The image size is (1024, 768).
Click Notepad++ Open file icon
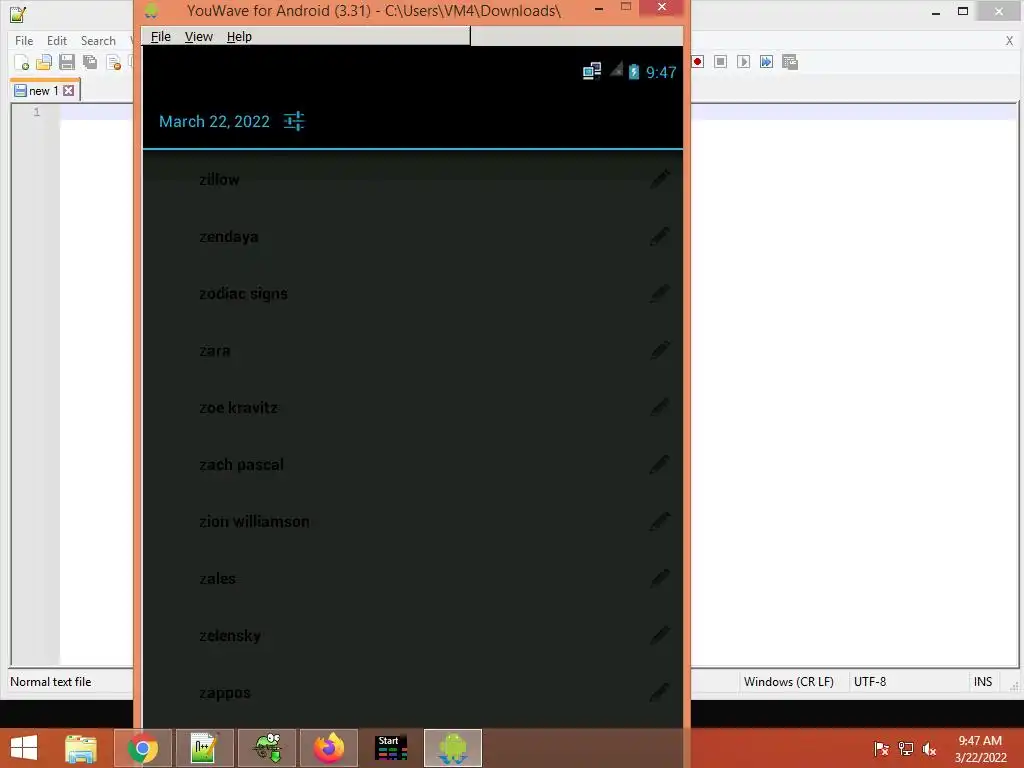point(44,62)
